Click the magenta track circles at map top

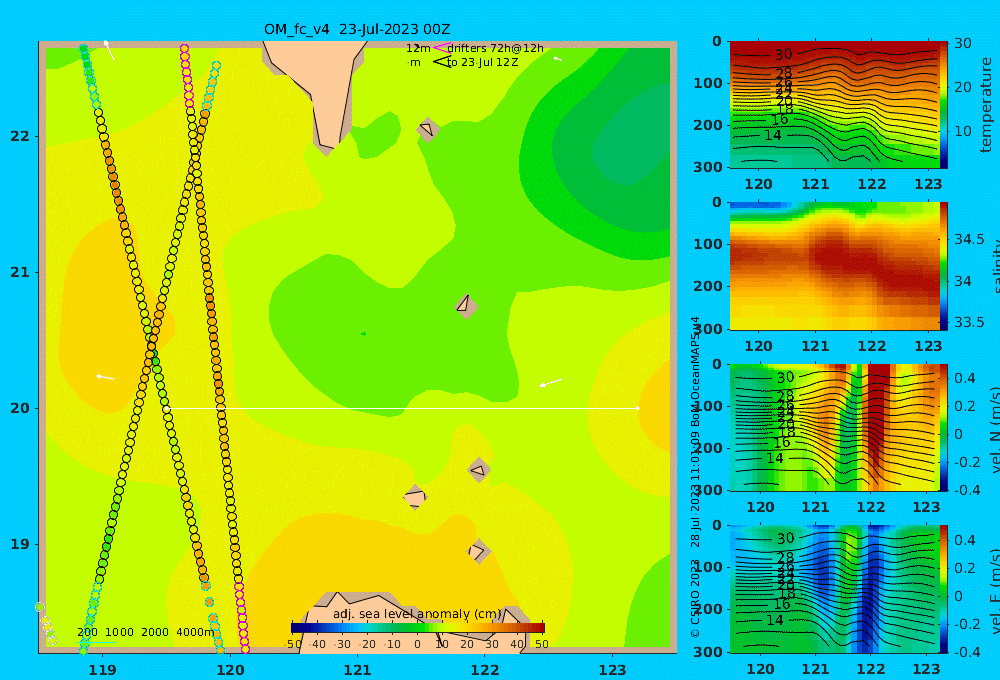(187, 77)
